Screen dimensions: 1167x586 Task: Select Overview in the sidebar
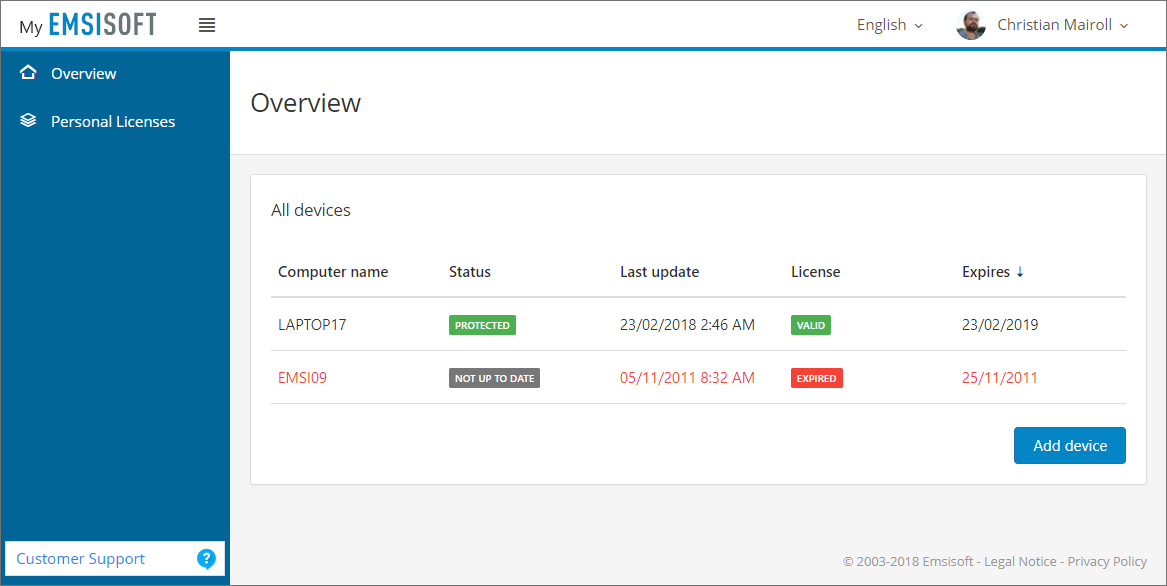pyautogui.click(x=83, y=73)
